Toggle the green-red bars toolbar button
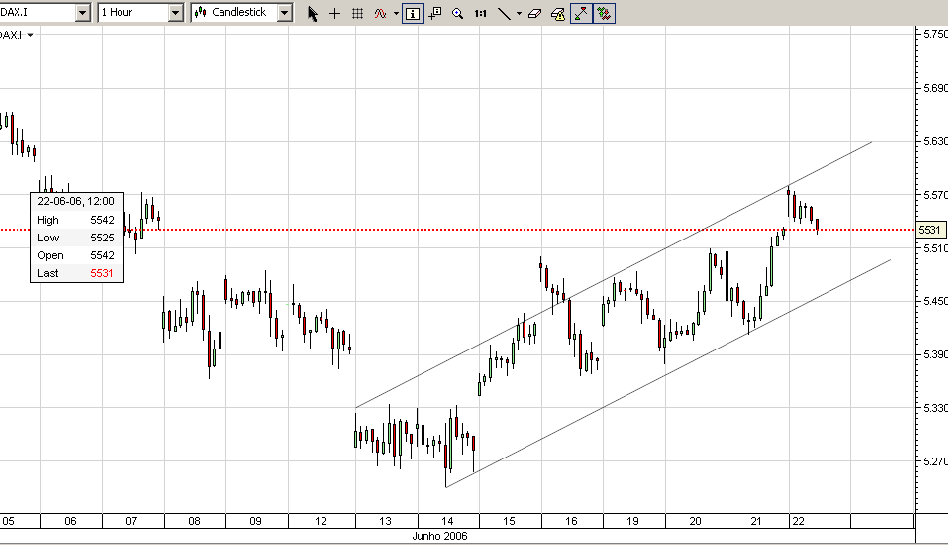 pos(604,13)
